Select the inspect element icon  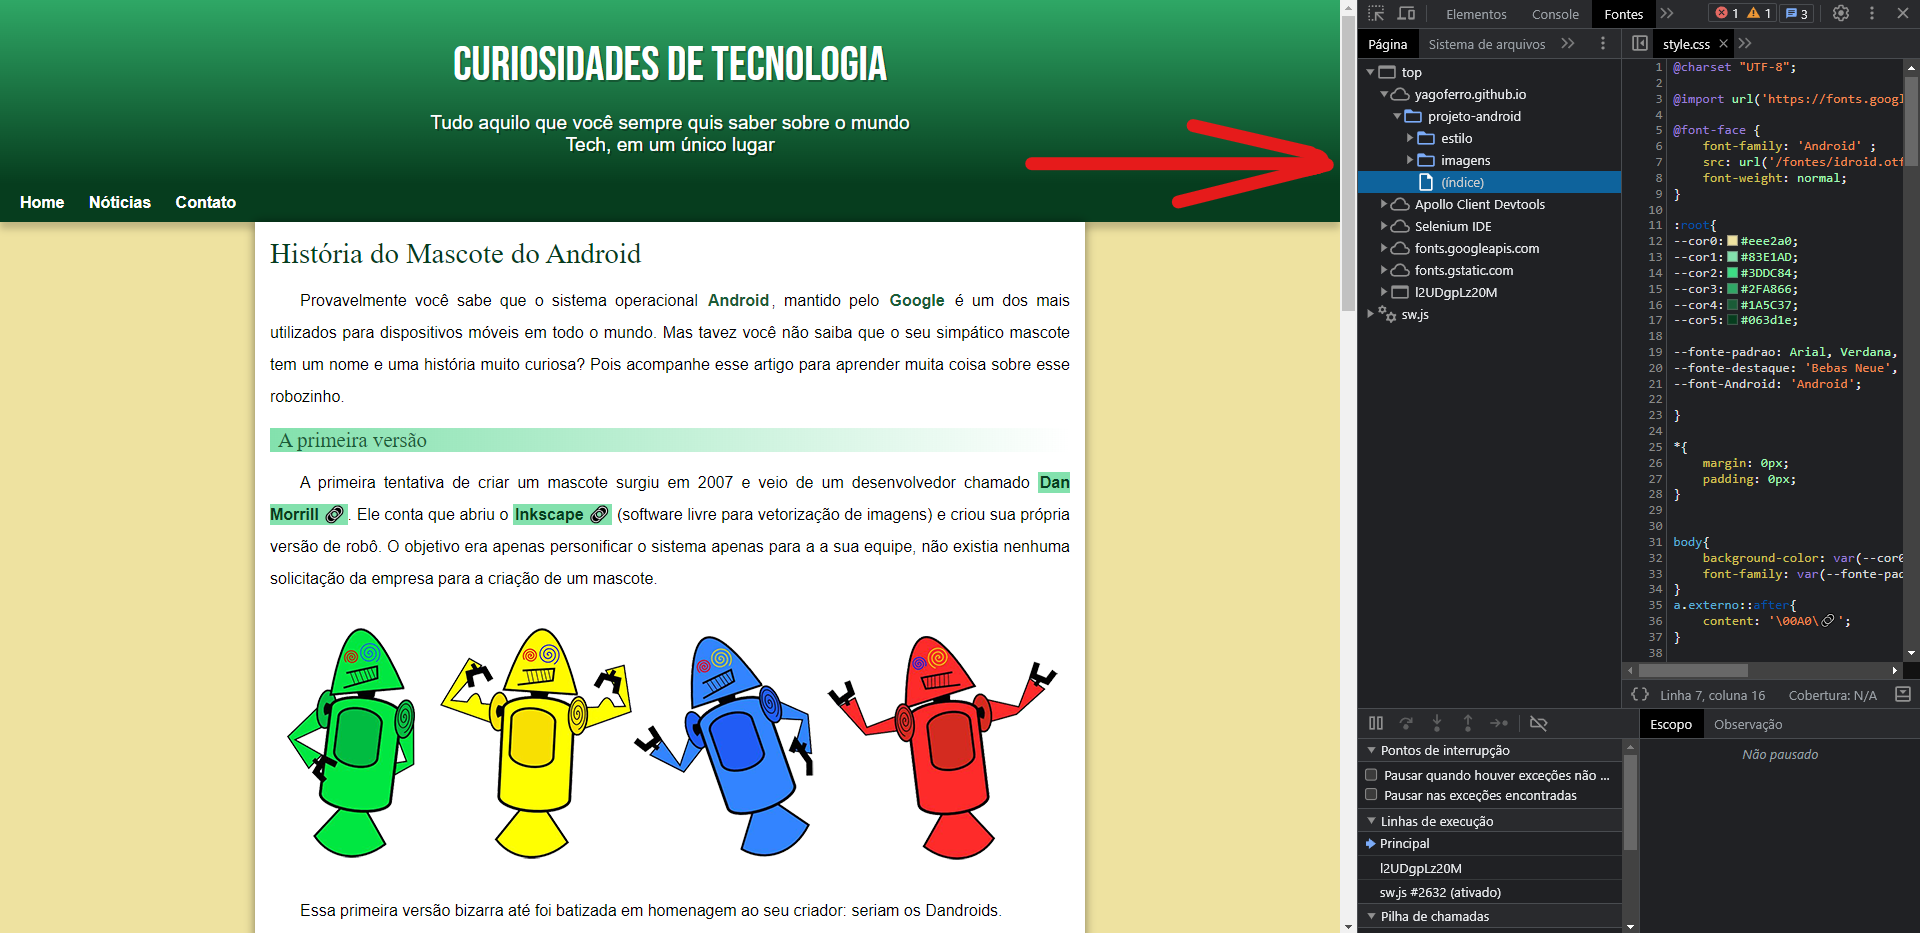(1375, 14)
